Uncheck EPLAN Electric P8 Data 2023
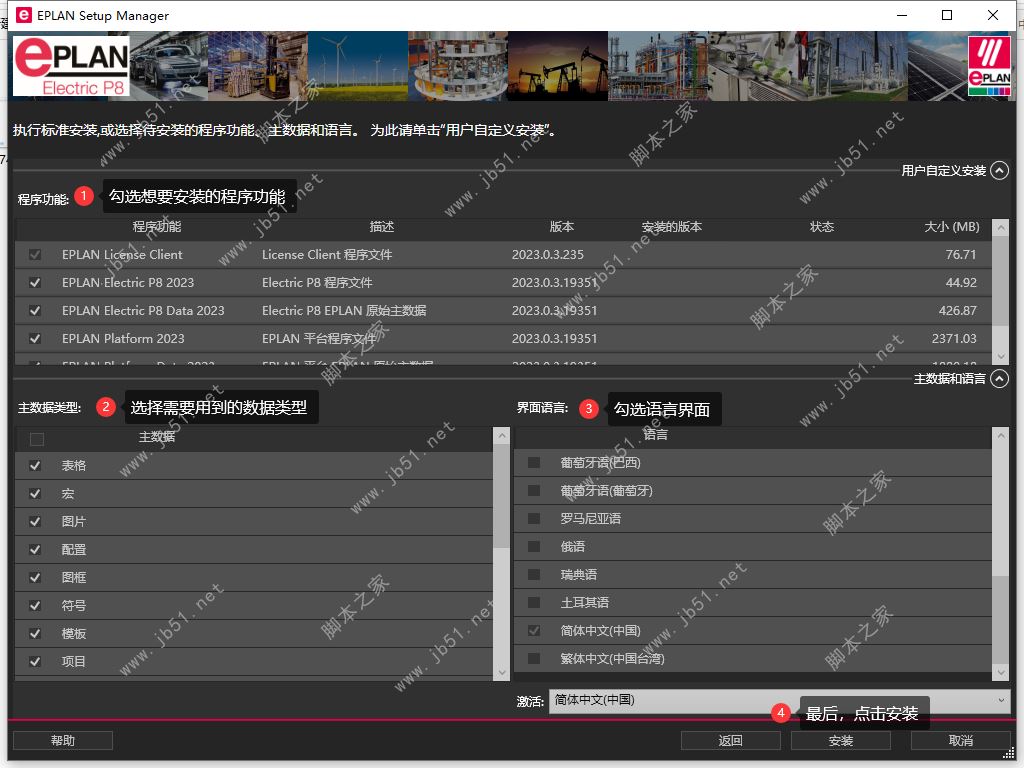This screenshot has width=1024, height=768. [35, 311]
